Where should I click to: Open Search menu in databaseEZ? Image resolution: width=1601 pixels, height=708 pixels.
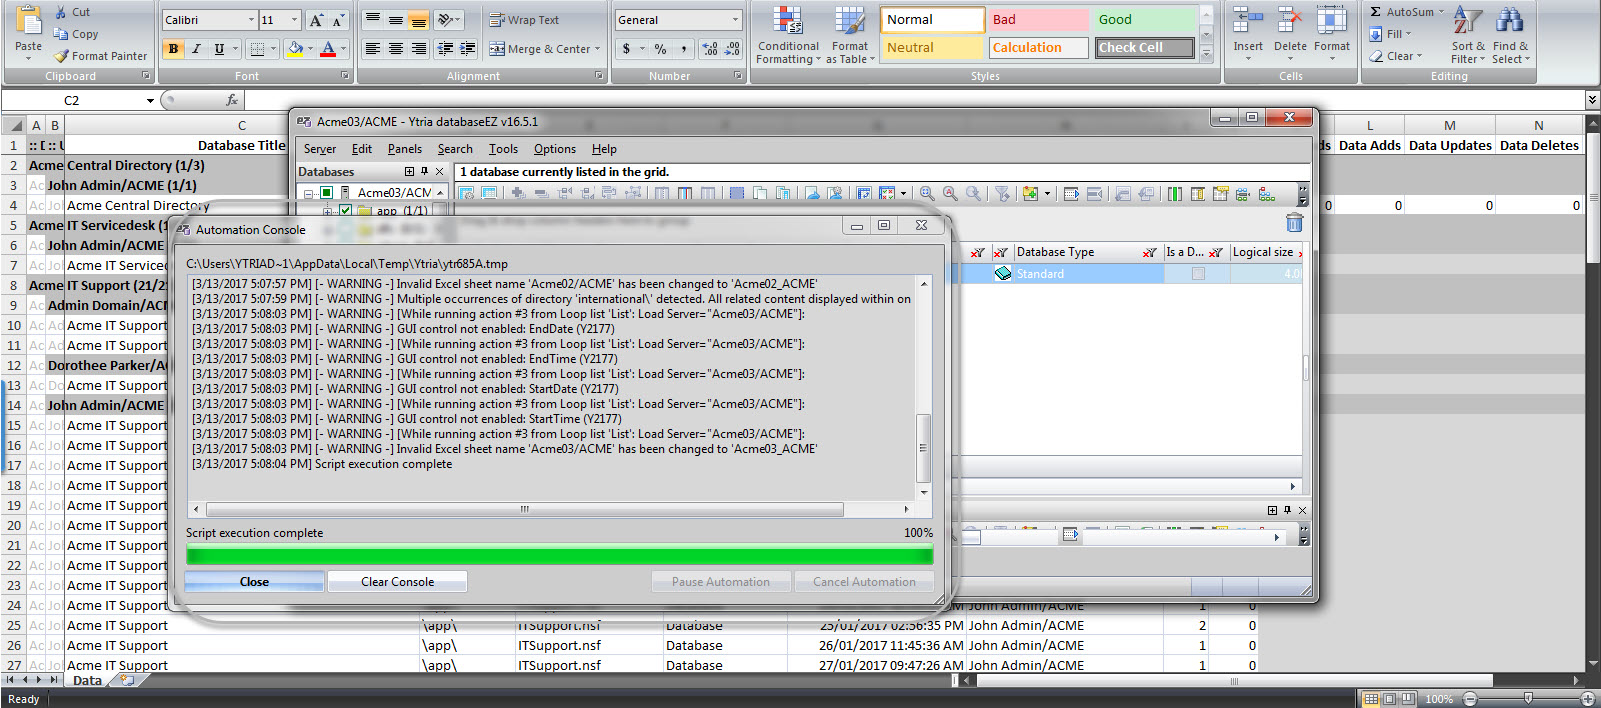(x=455, y=149)
